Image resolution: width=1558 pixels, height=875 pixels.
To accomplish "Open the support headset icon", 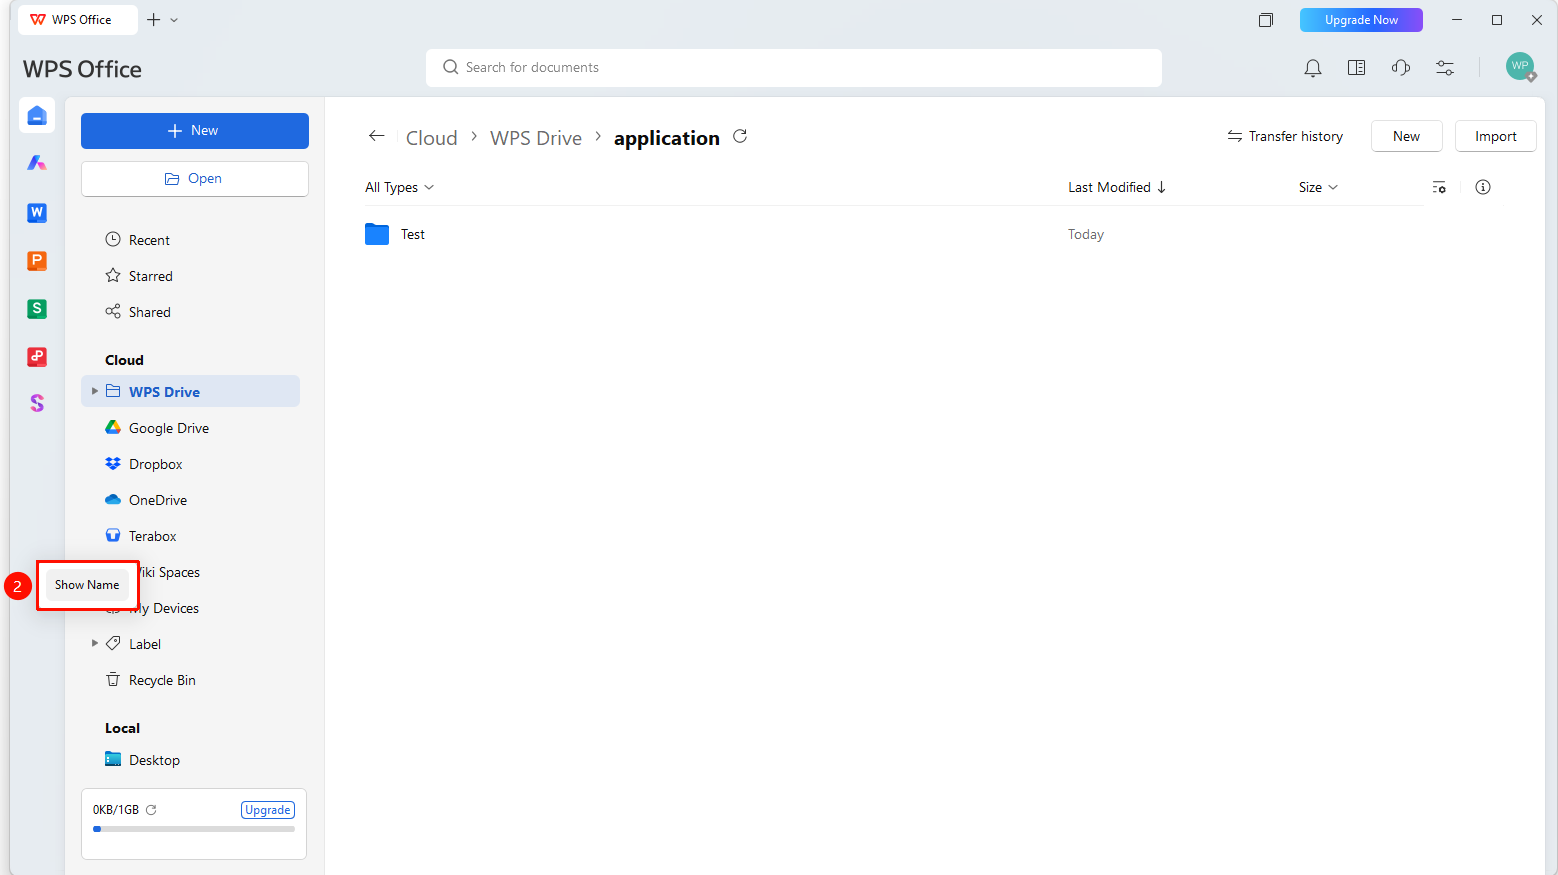I will (1401, 68).
